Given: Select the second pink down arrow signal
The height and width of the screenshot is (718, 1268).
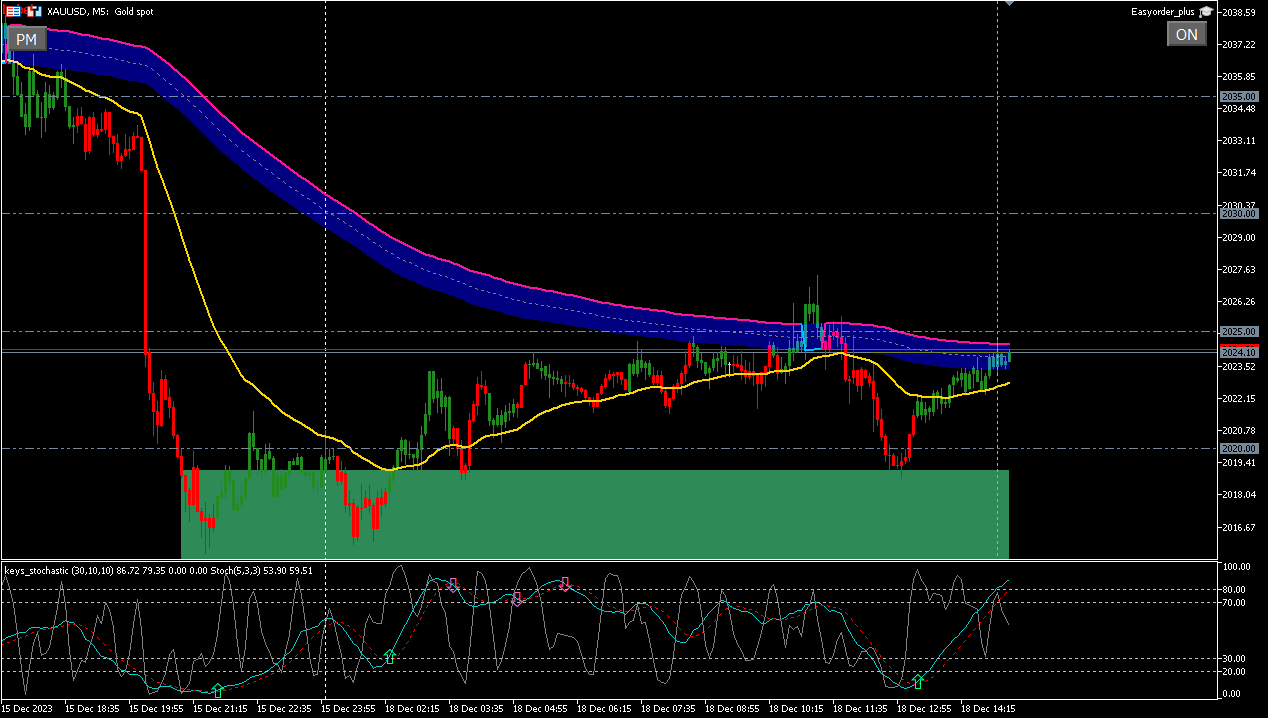Looking at the screenshot, I should (x=517, y=599).
